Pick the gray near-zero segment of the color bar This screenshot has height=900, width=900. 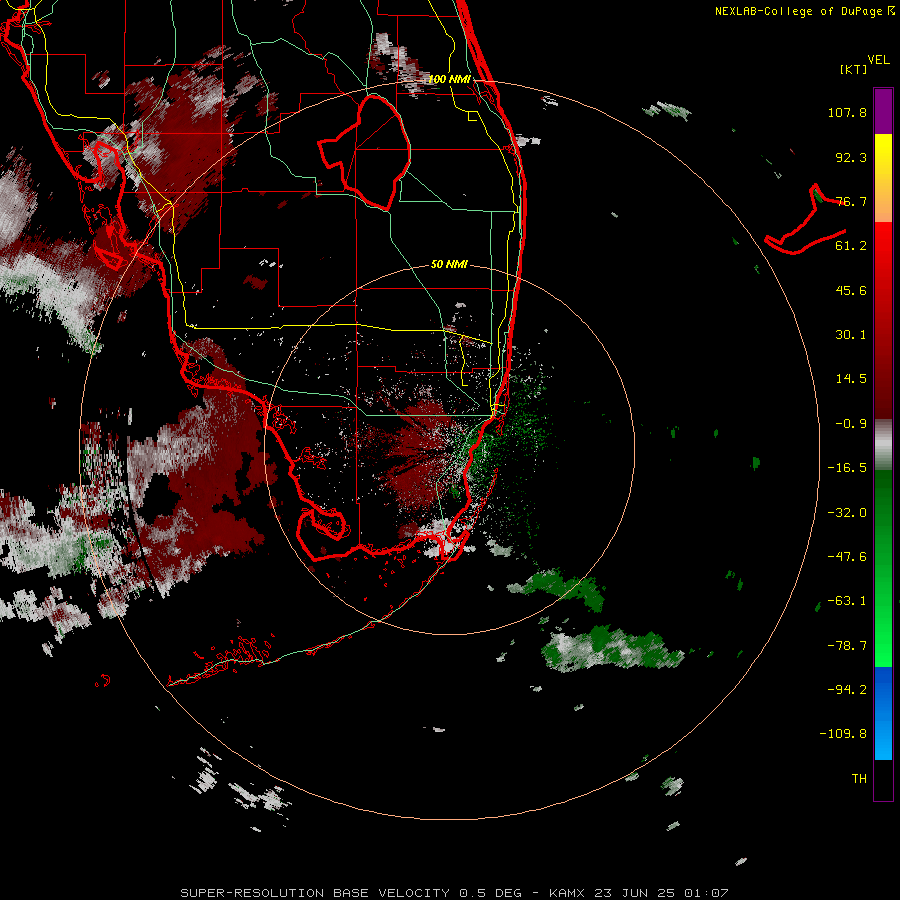pyautogui.click(x=883, y=445)
